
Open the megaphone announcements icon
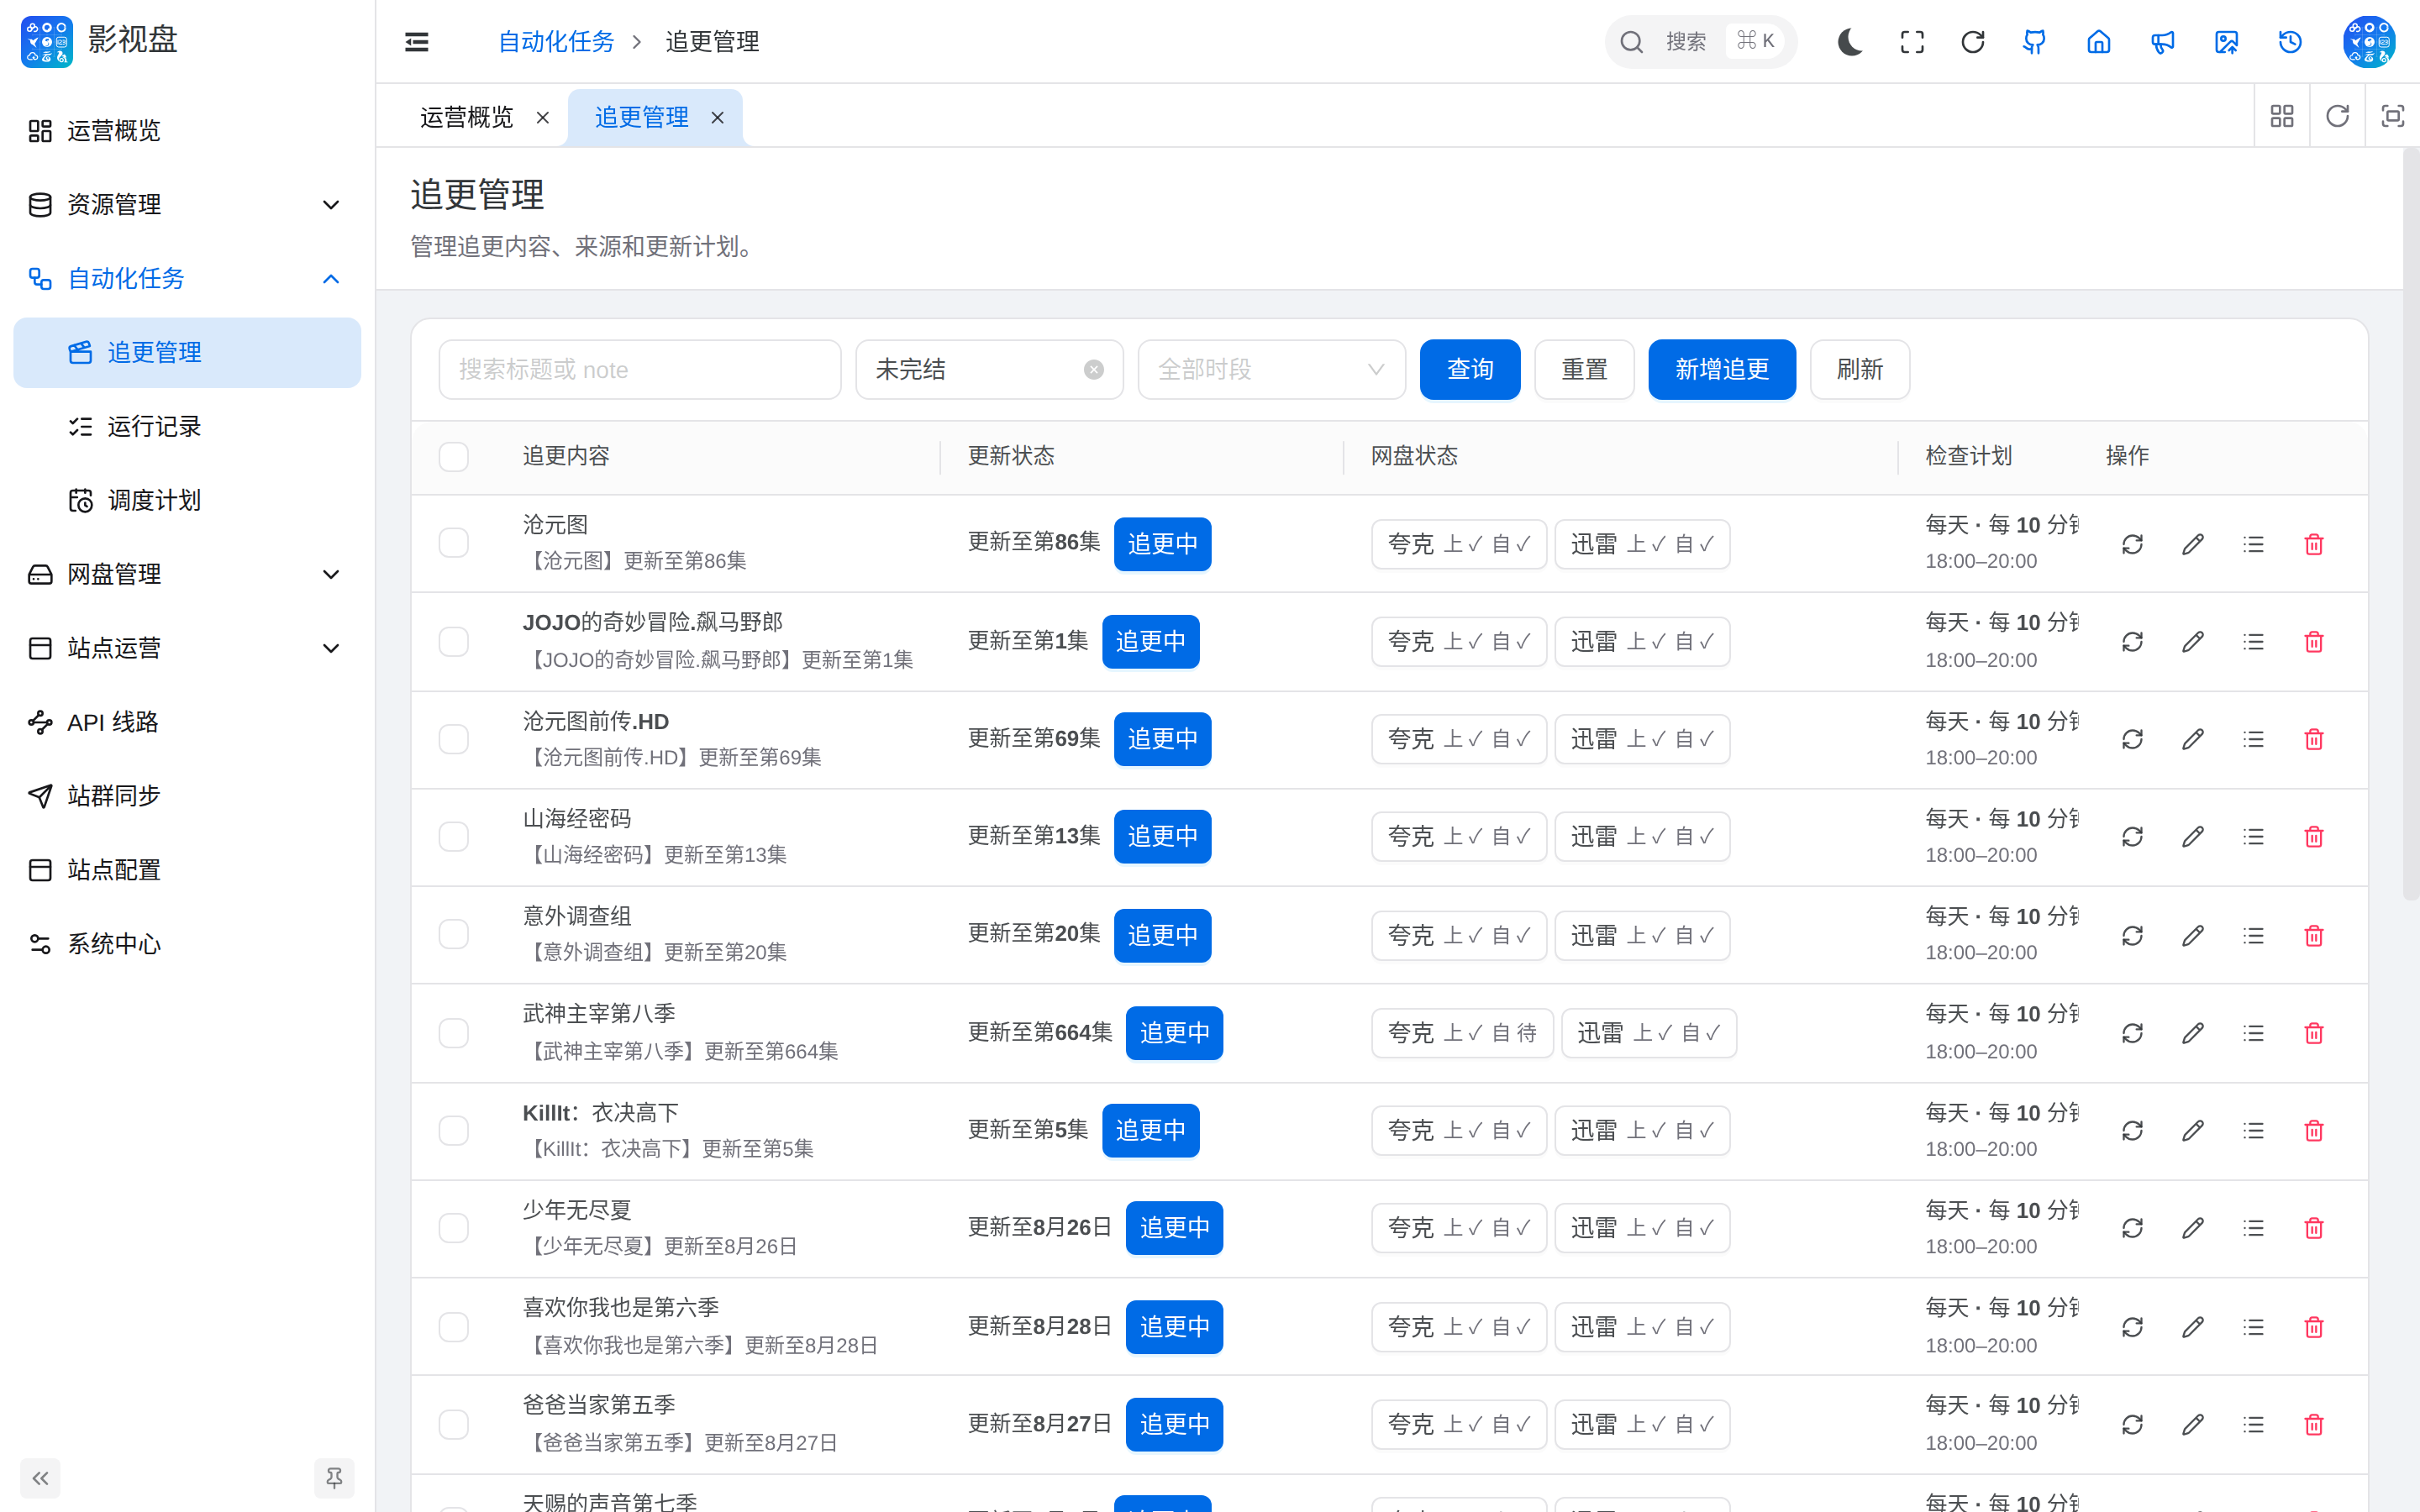(x=2162, y=41)
